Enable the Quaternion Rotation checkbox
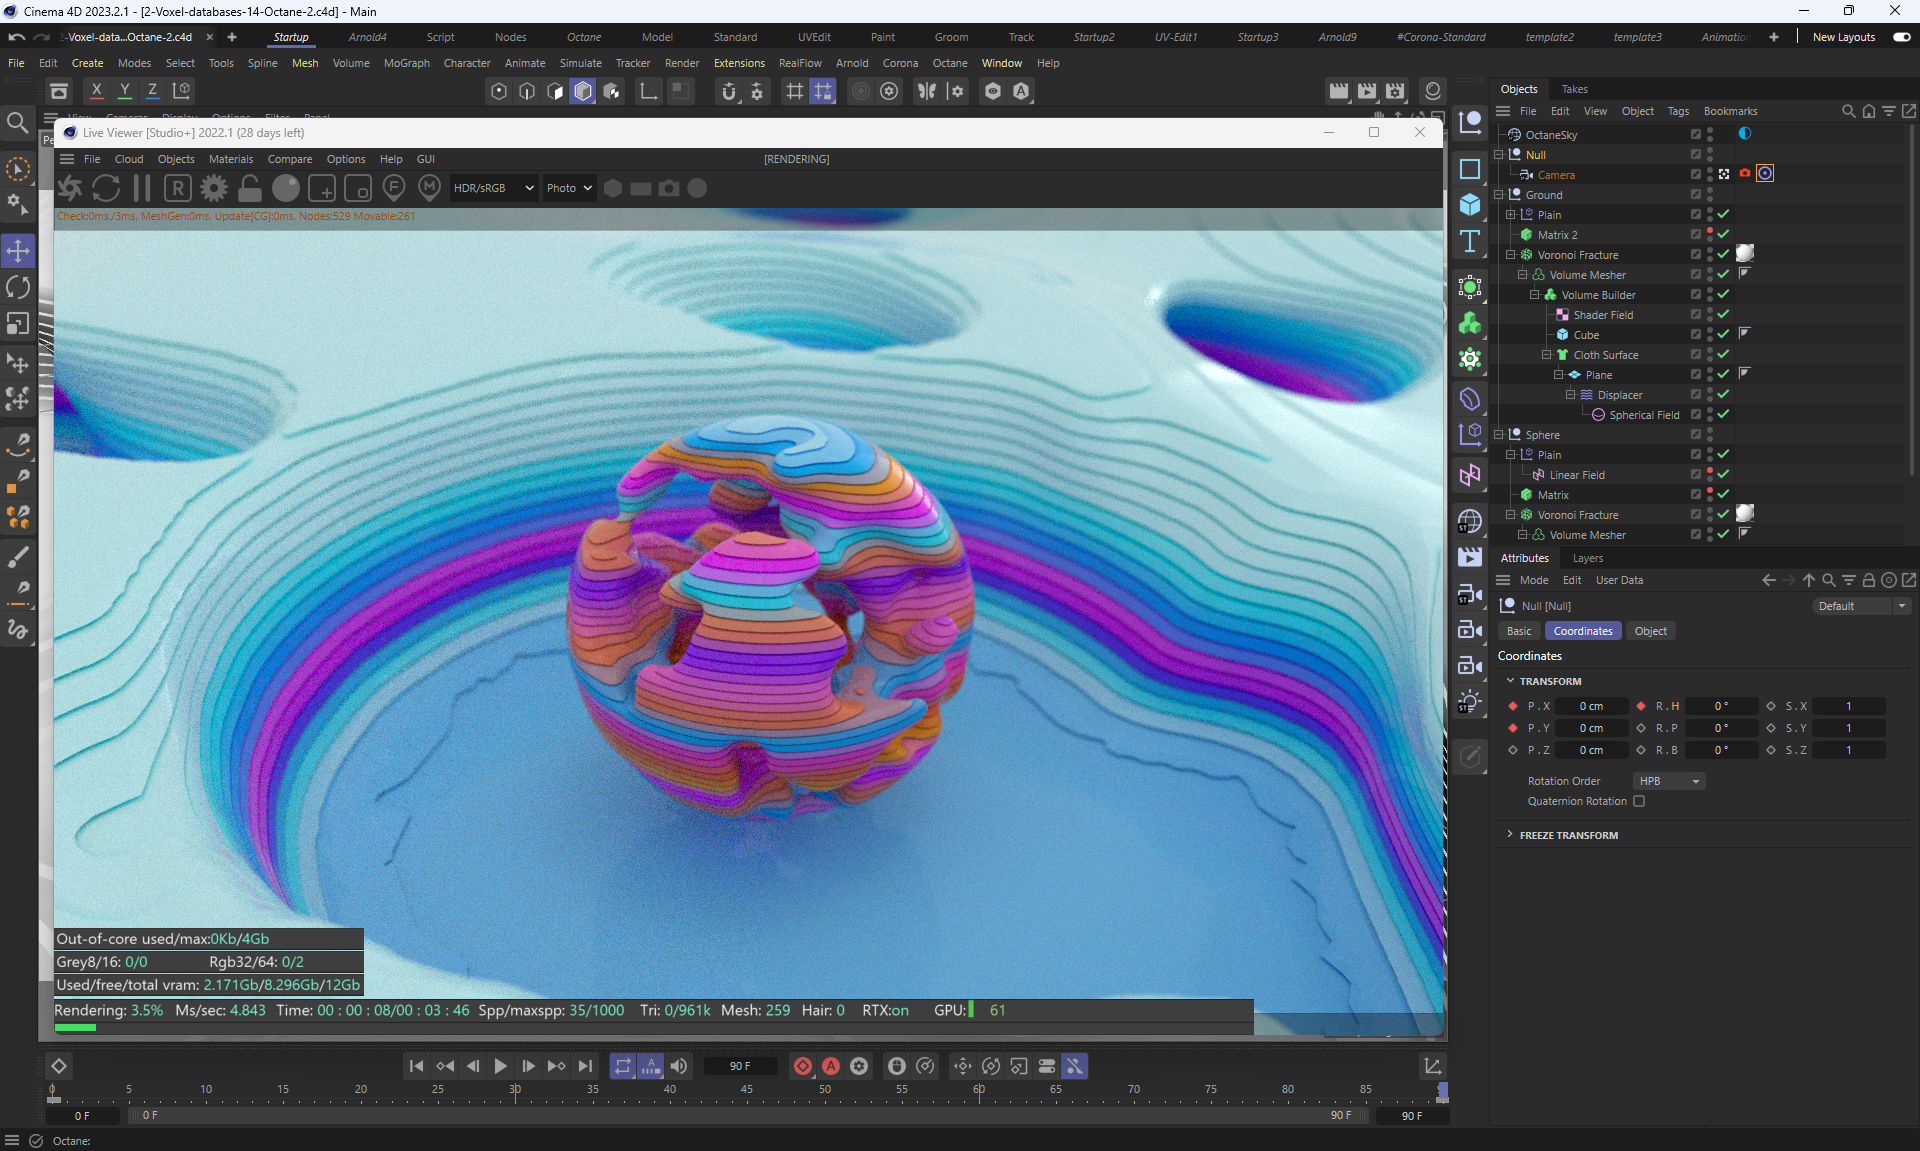1920x1151 pixels. pos(1639,801)
